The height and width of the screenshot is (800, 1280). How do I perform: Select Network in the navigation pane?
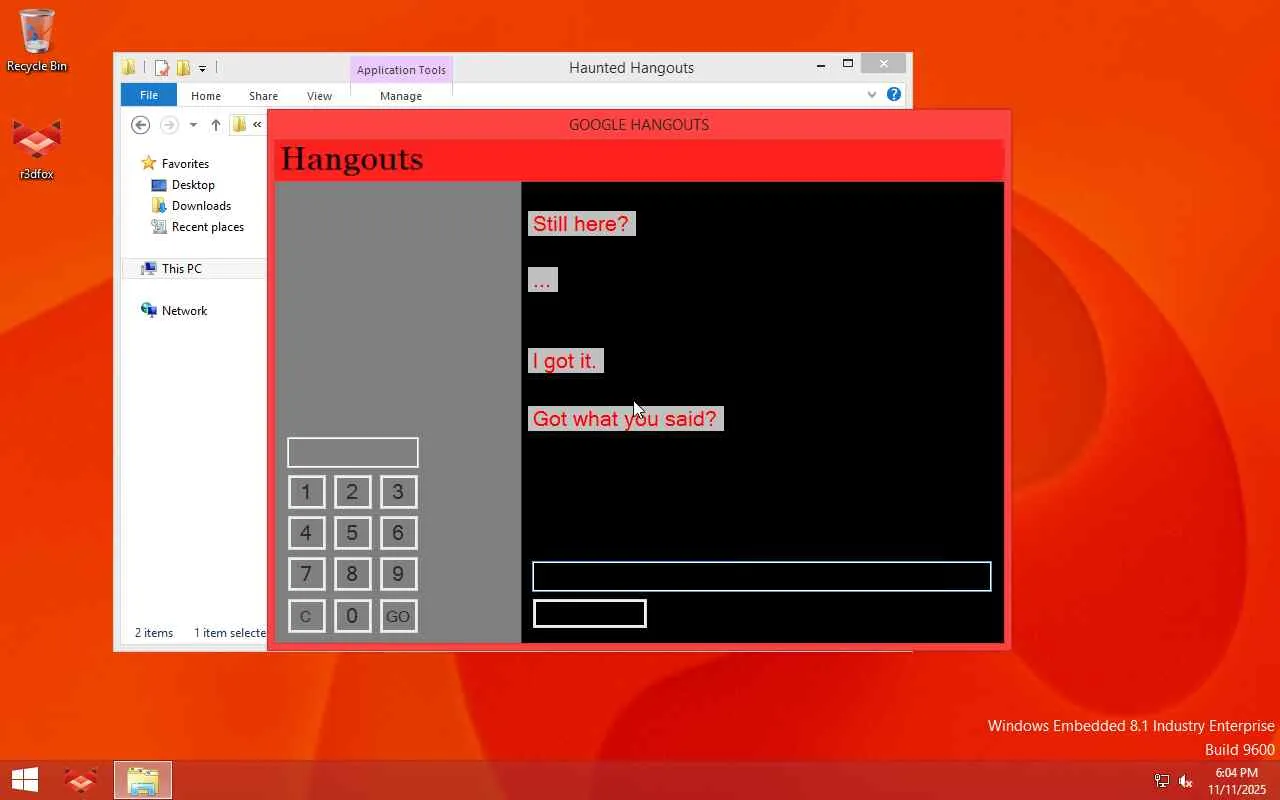[x=174, y=310]
